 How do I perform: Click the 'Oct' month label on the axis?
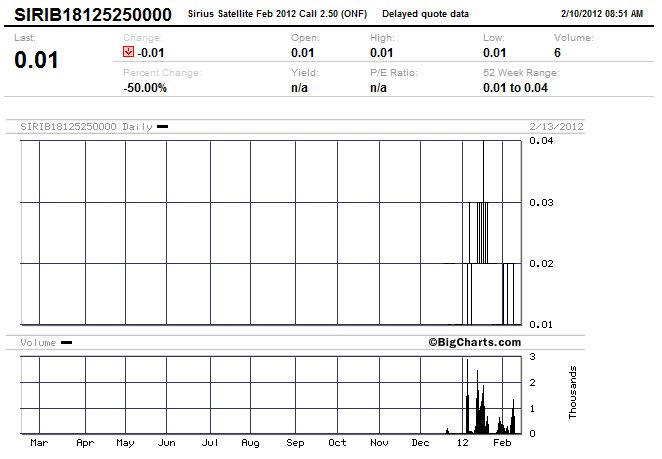337,443
